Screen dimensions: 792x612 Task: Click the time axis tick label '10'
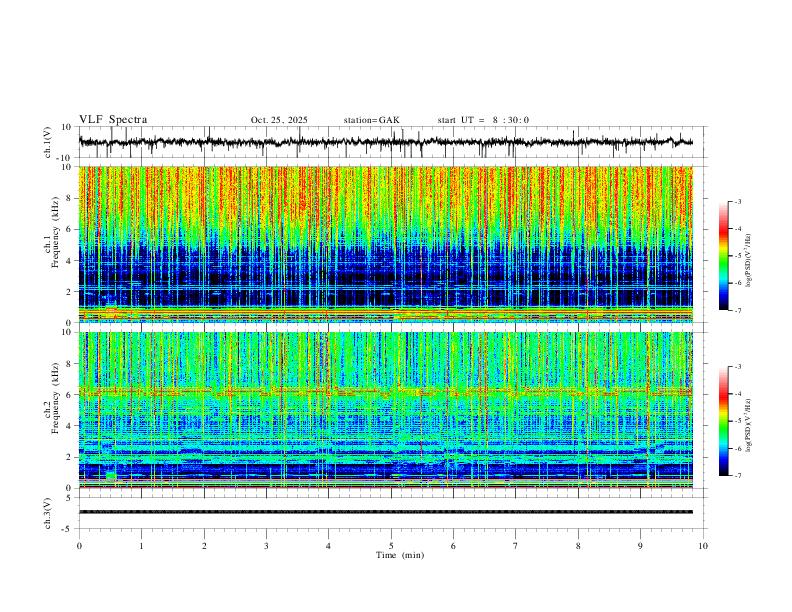pyautogui.click(x=703, y=546)
